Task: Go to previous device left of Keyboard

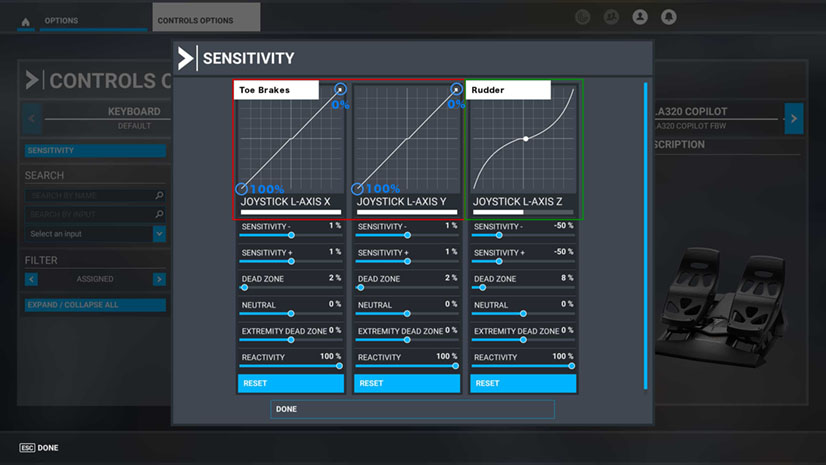Action: coord(32,118)
